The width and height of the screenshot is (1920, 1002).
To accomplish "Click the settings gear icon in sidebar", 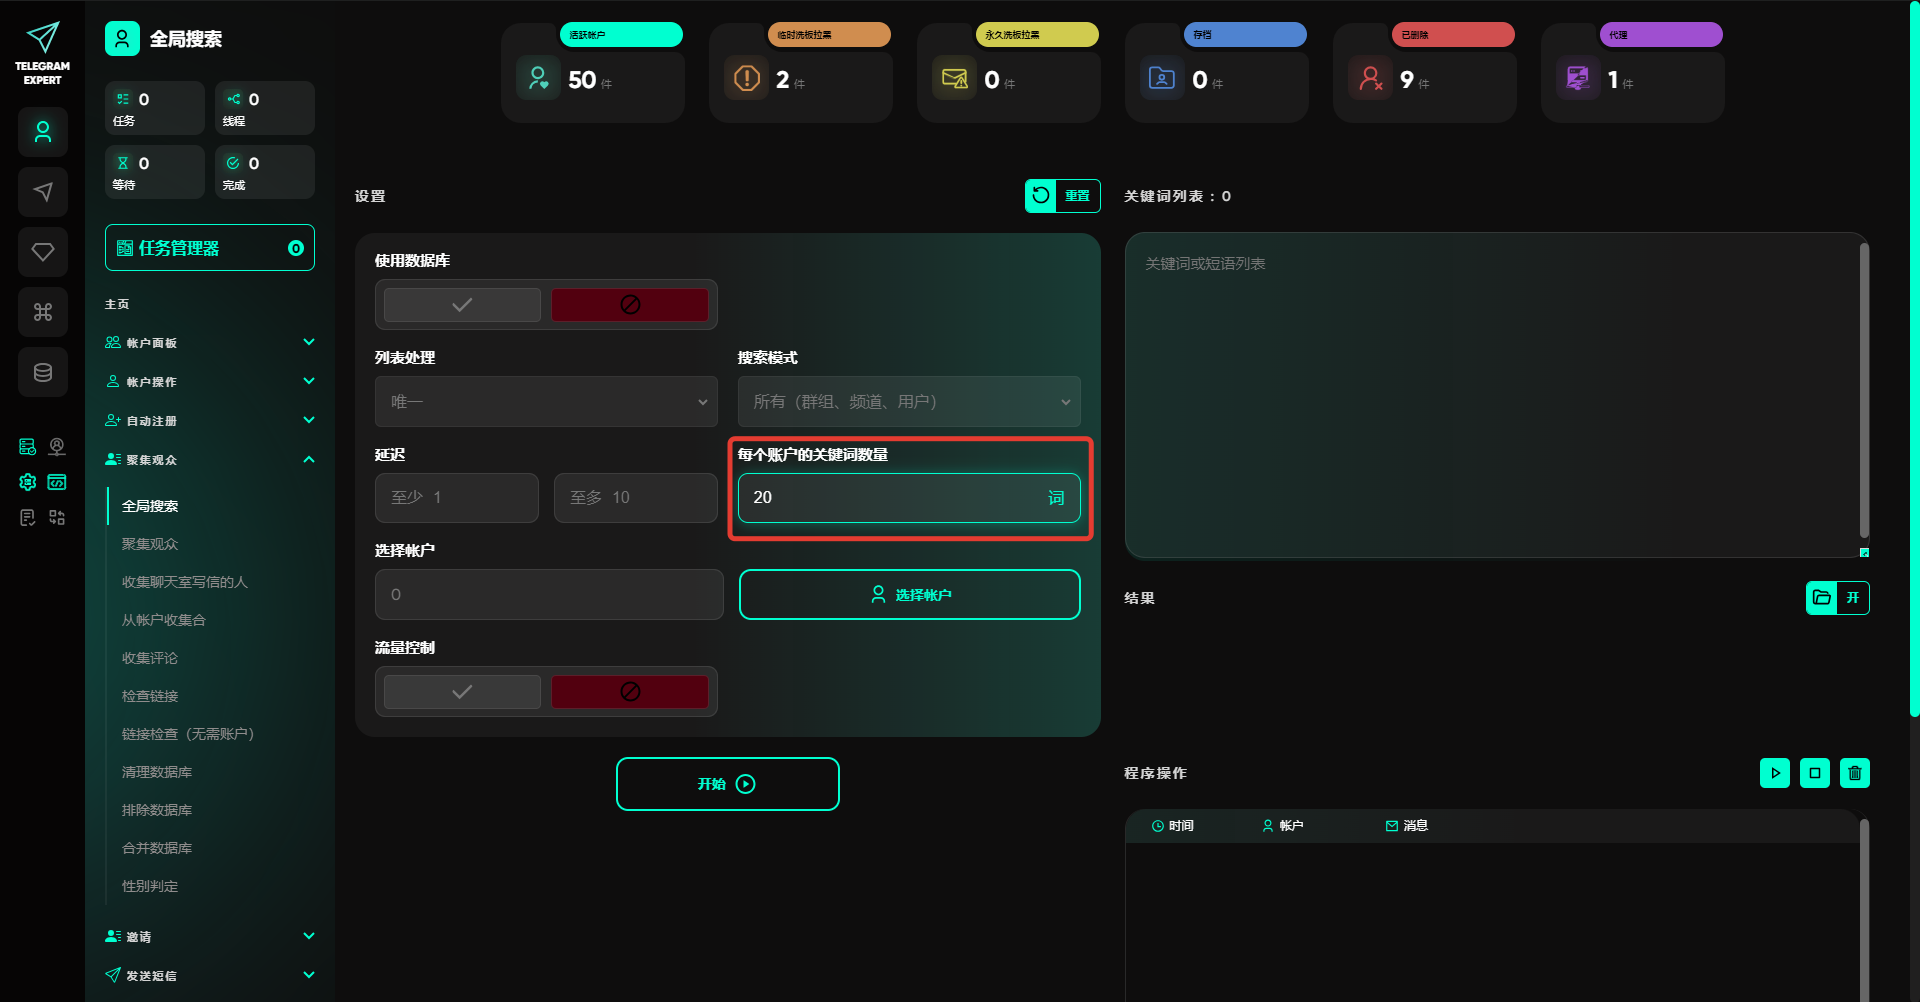I will pyautogui.click(x=28, y=482).
